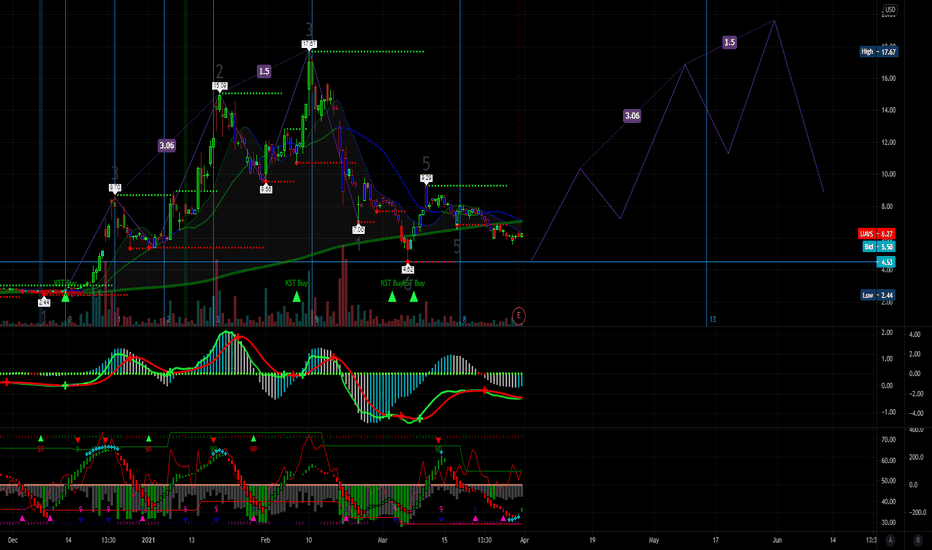This screenshot has height=550, width=932.
Task: Click the 2021 label on the time axis
Action: click(148, 540)
